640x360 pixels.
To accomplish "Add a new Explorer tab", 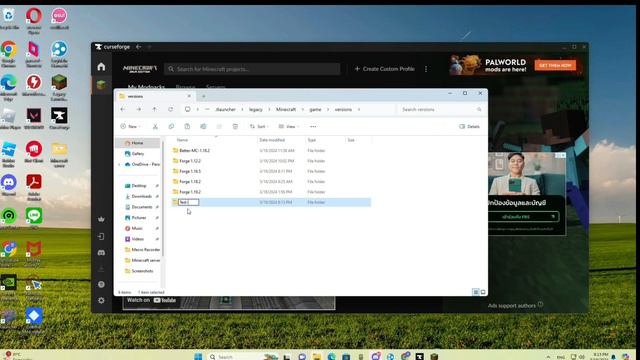I will [203, 96].
